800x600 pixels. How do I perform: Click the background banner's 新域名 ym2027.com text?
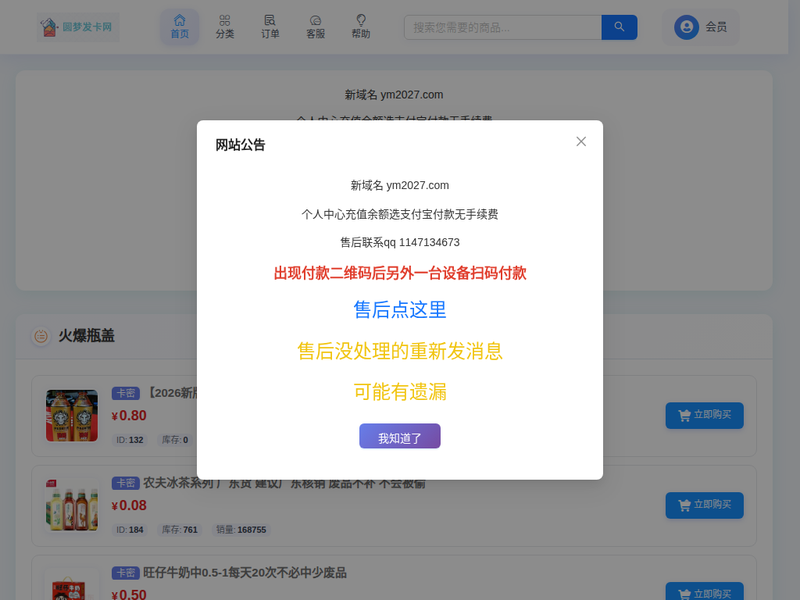click(393, 95)
